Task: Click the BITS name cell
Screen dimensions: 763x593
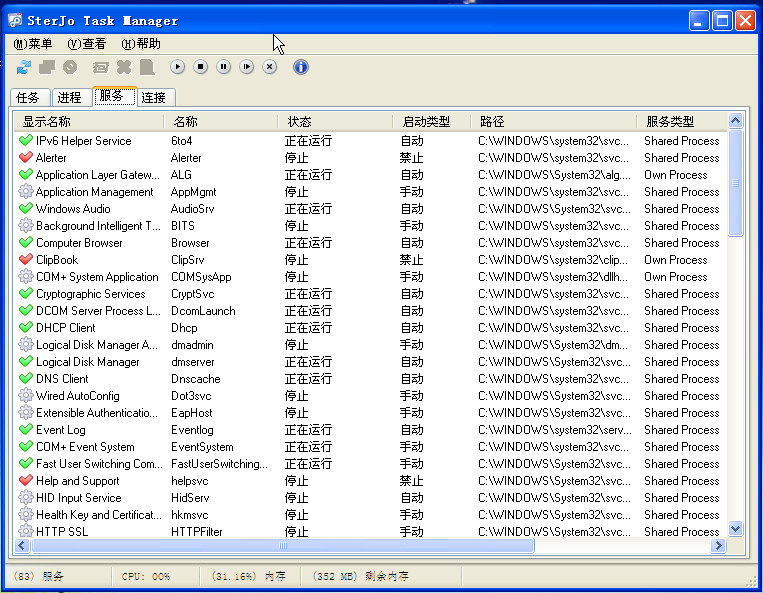Action: (182, 226)
